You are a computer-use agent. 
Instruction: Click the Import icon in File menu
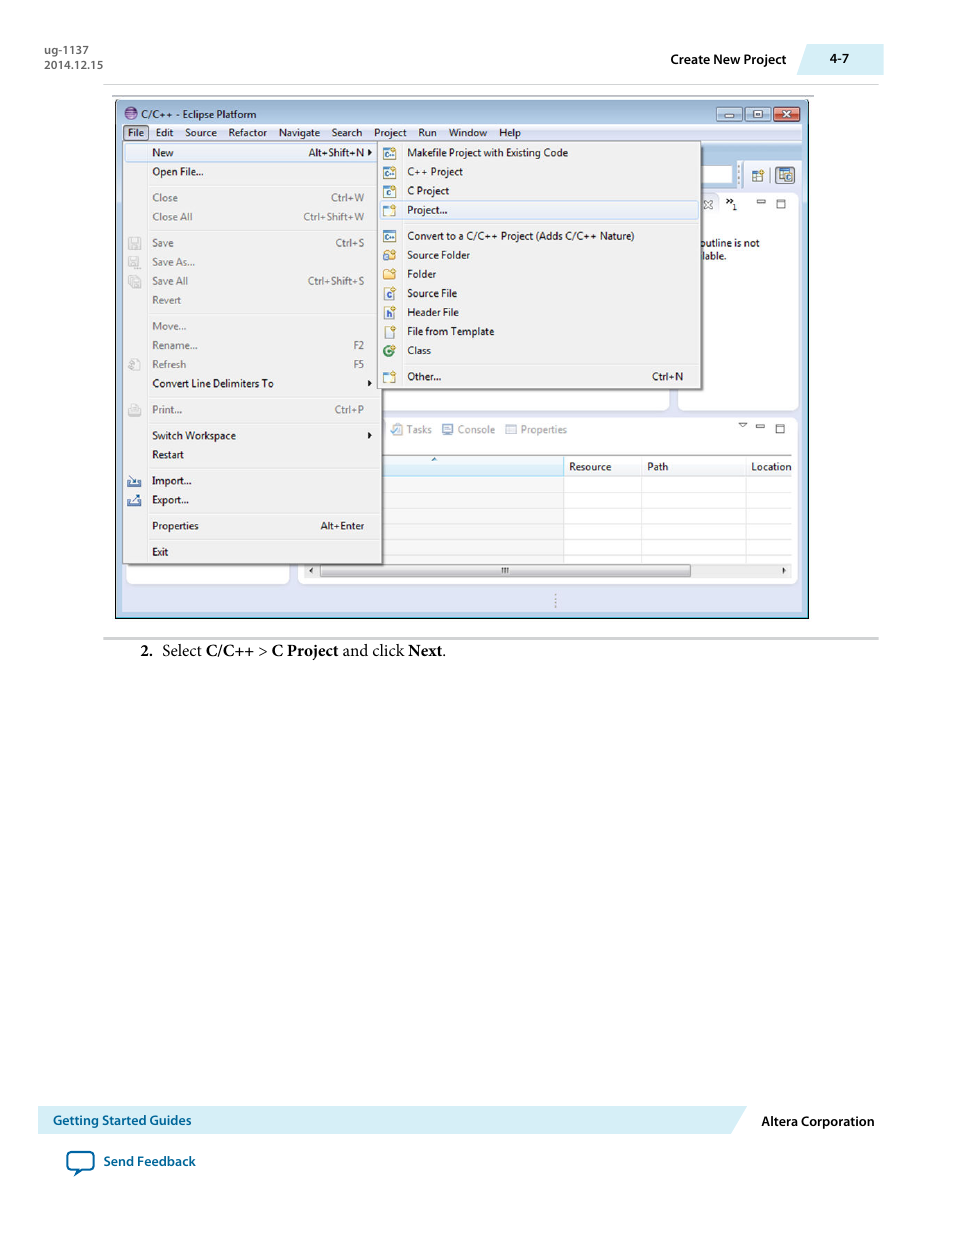pyautogui.click(x=134, y=481)
